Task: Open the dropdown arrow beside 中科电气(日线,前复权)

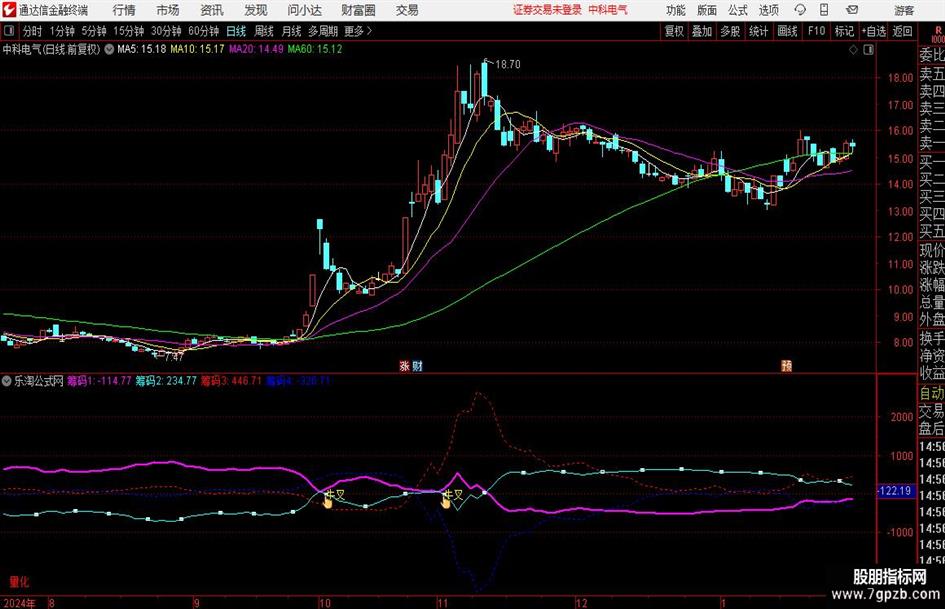Action: click(x=109, y=49)
